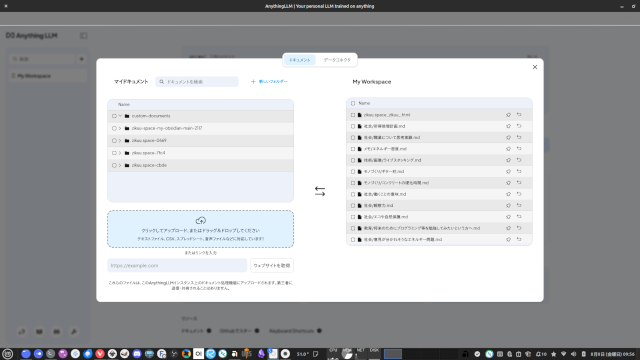Pin the ライブスタッキング.md document

click(508, 160)
